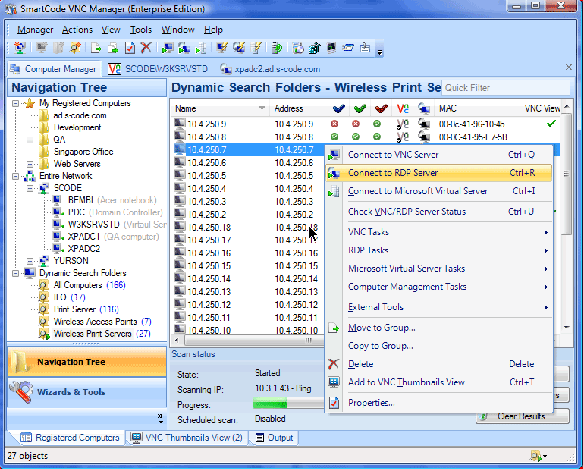
Task: Click the Quick Filter input field
Action: coord(506,88)
